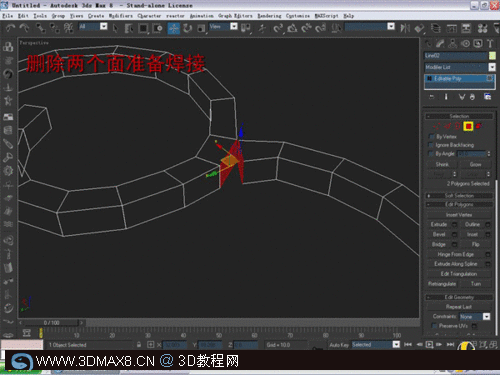Click the Mirror tool icon

(x=405, y=29)
